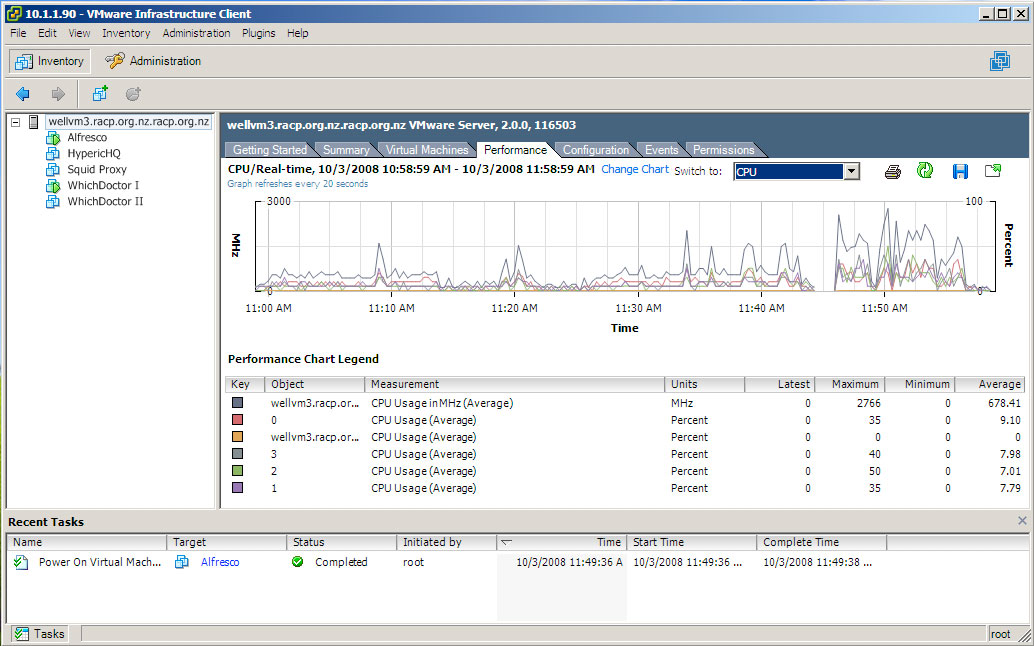Screen dimensions: 1034x646
Task: Select the Squid Proxy VM icon
Action: tap(53, 169)
